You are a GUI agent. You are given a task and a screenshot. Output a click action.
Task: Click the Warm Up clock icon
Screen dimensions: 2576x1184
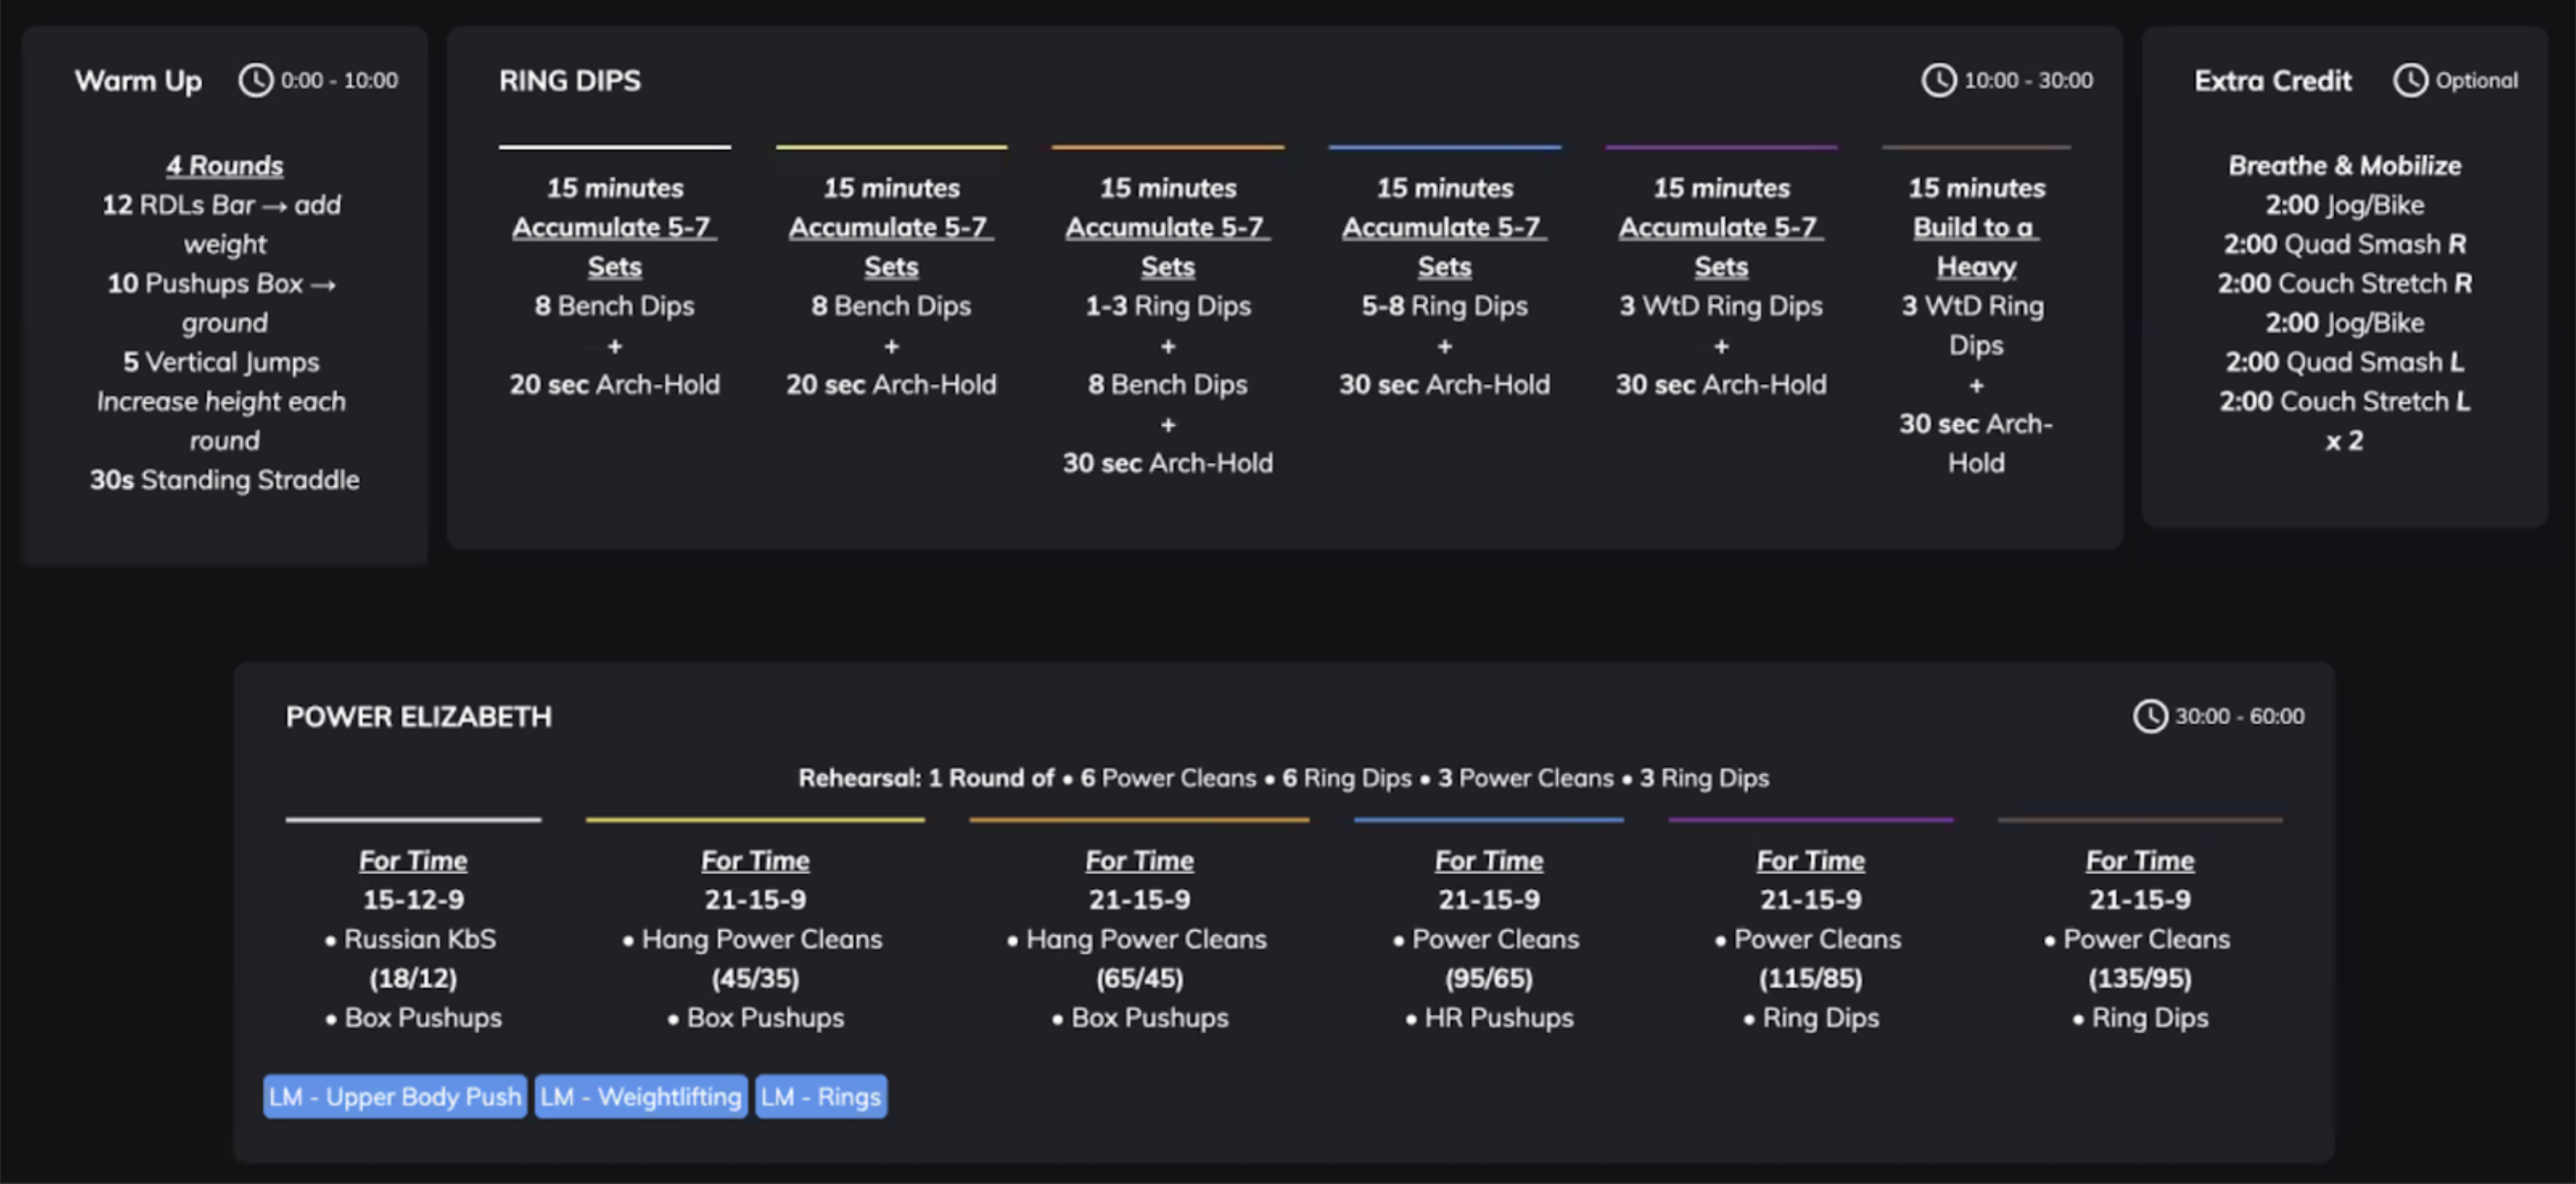255,80
